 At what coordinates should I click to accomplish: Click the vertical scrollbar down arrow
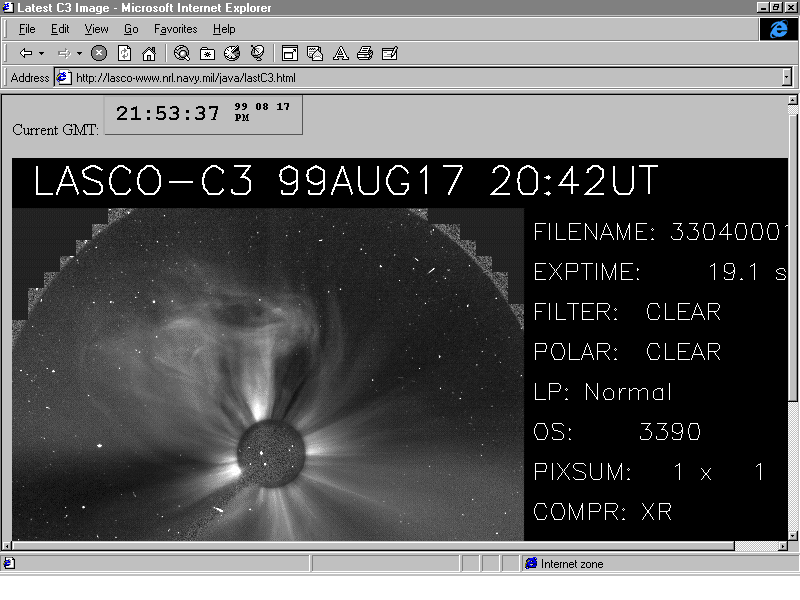pos(793,536)
